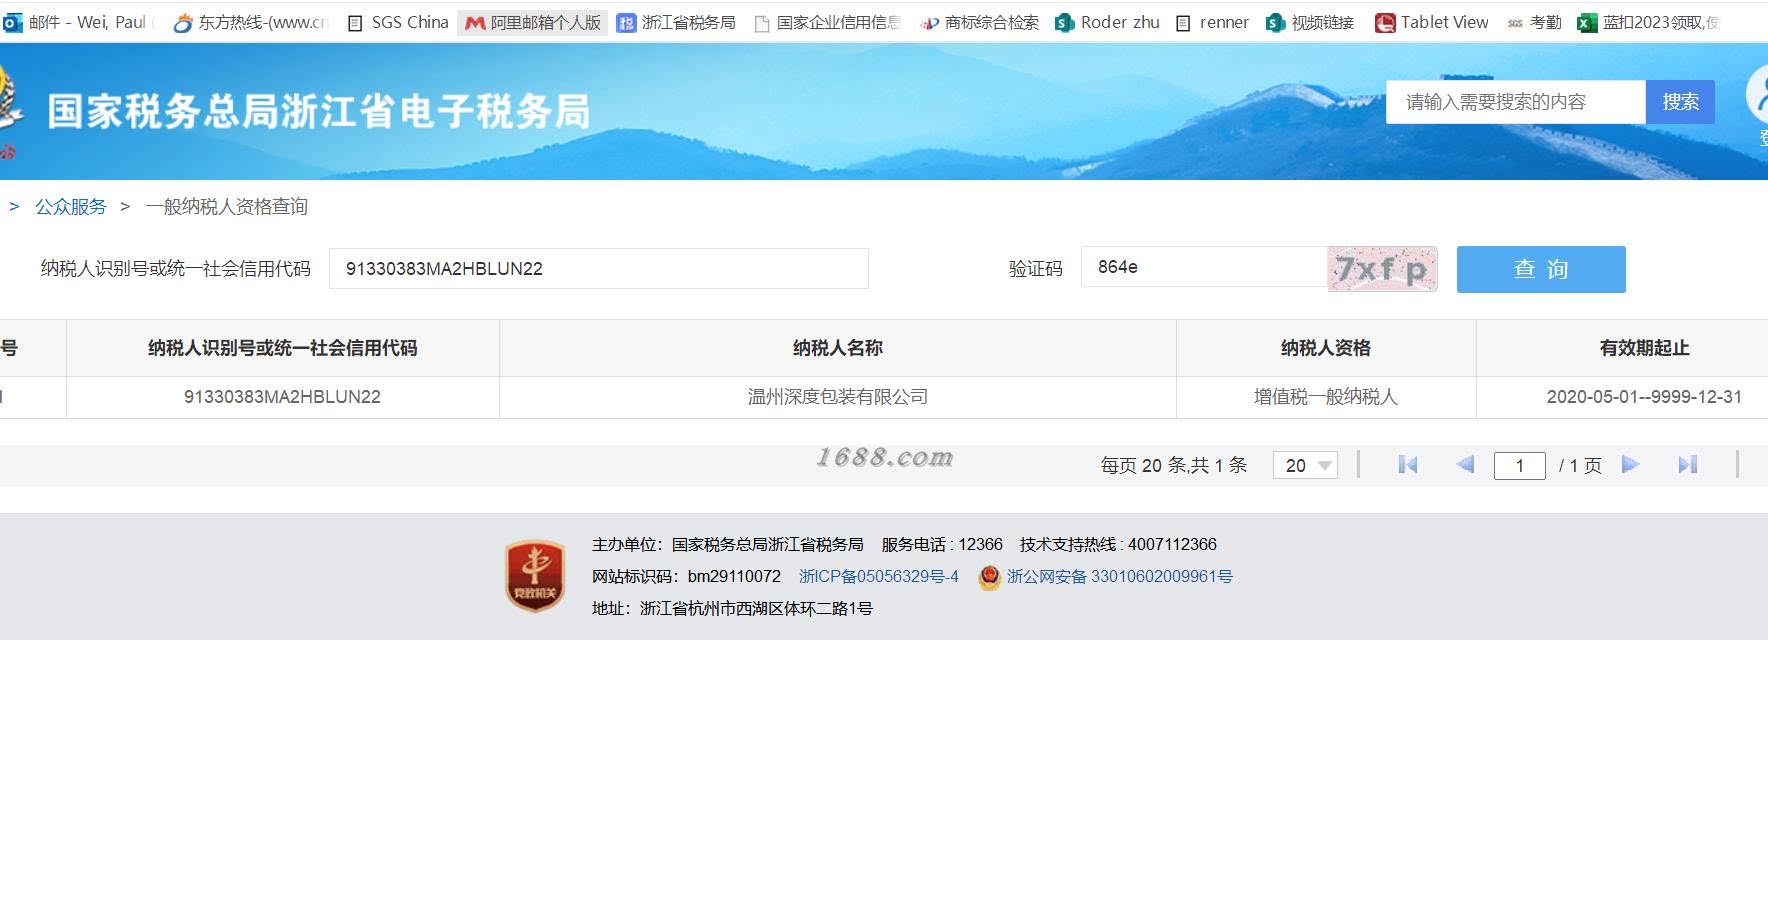The height and width of the screenshot is (909, 1768).
Task: Open the page size dropdown showing 20
Action: tap(1305, 465)
